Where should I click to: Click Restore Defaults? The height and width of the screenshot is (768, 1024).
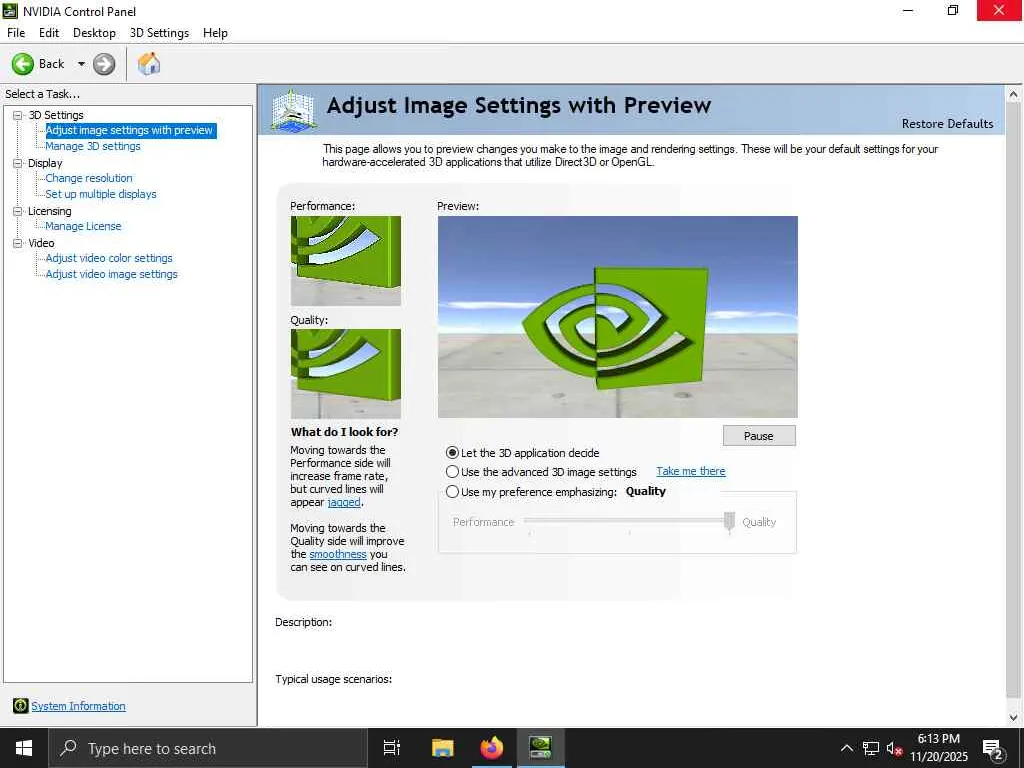pos(947,123)
